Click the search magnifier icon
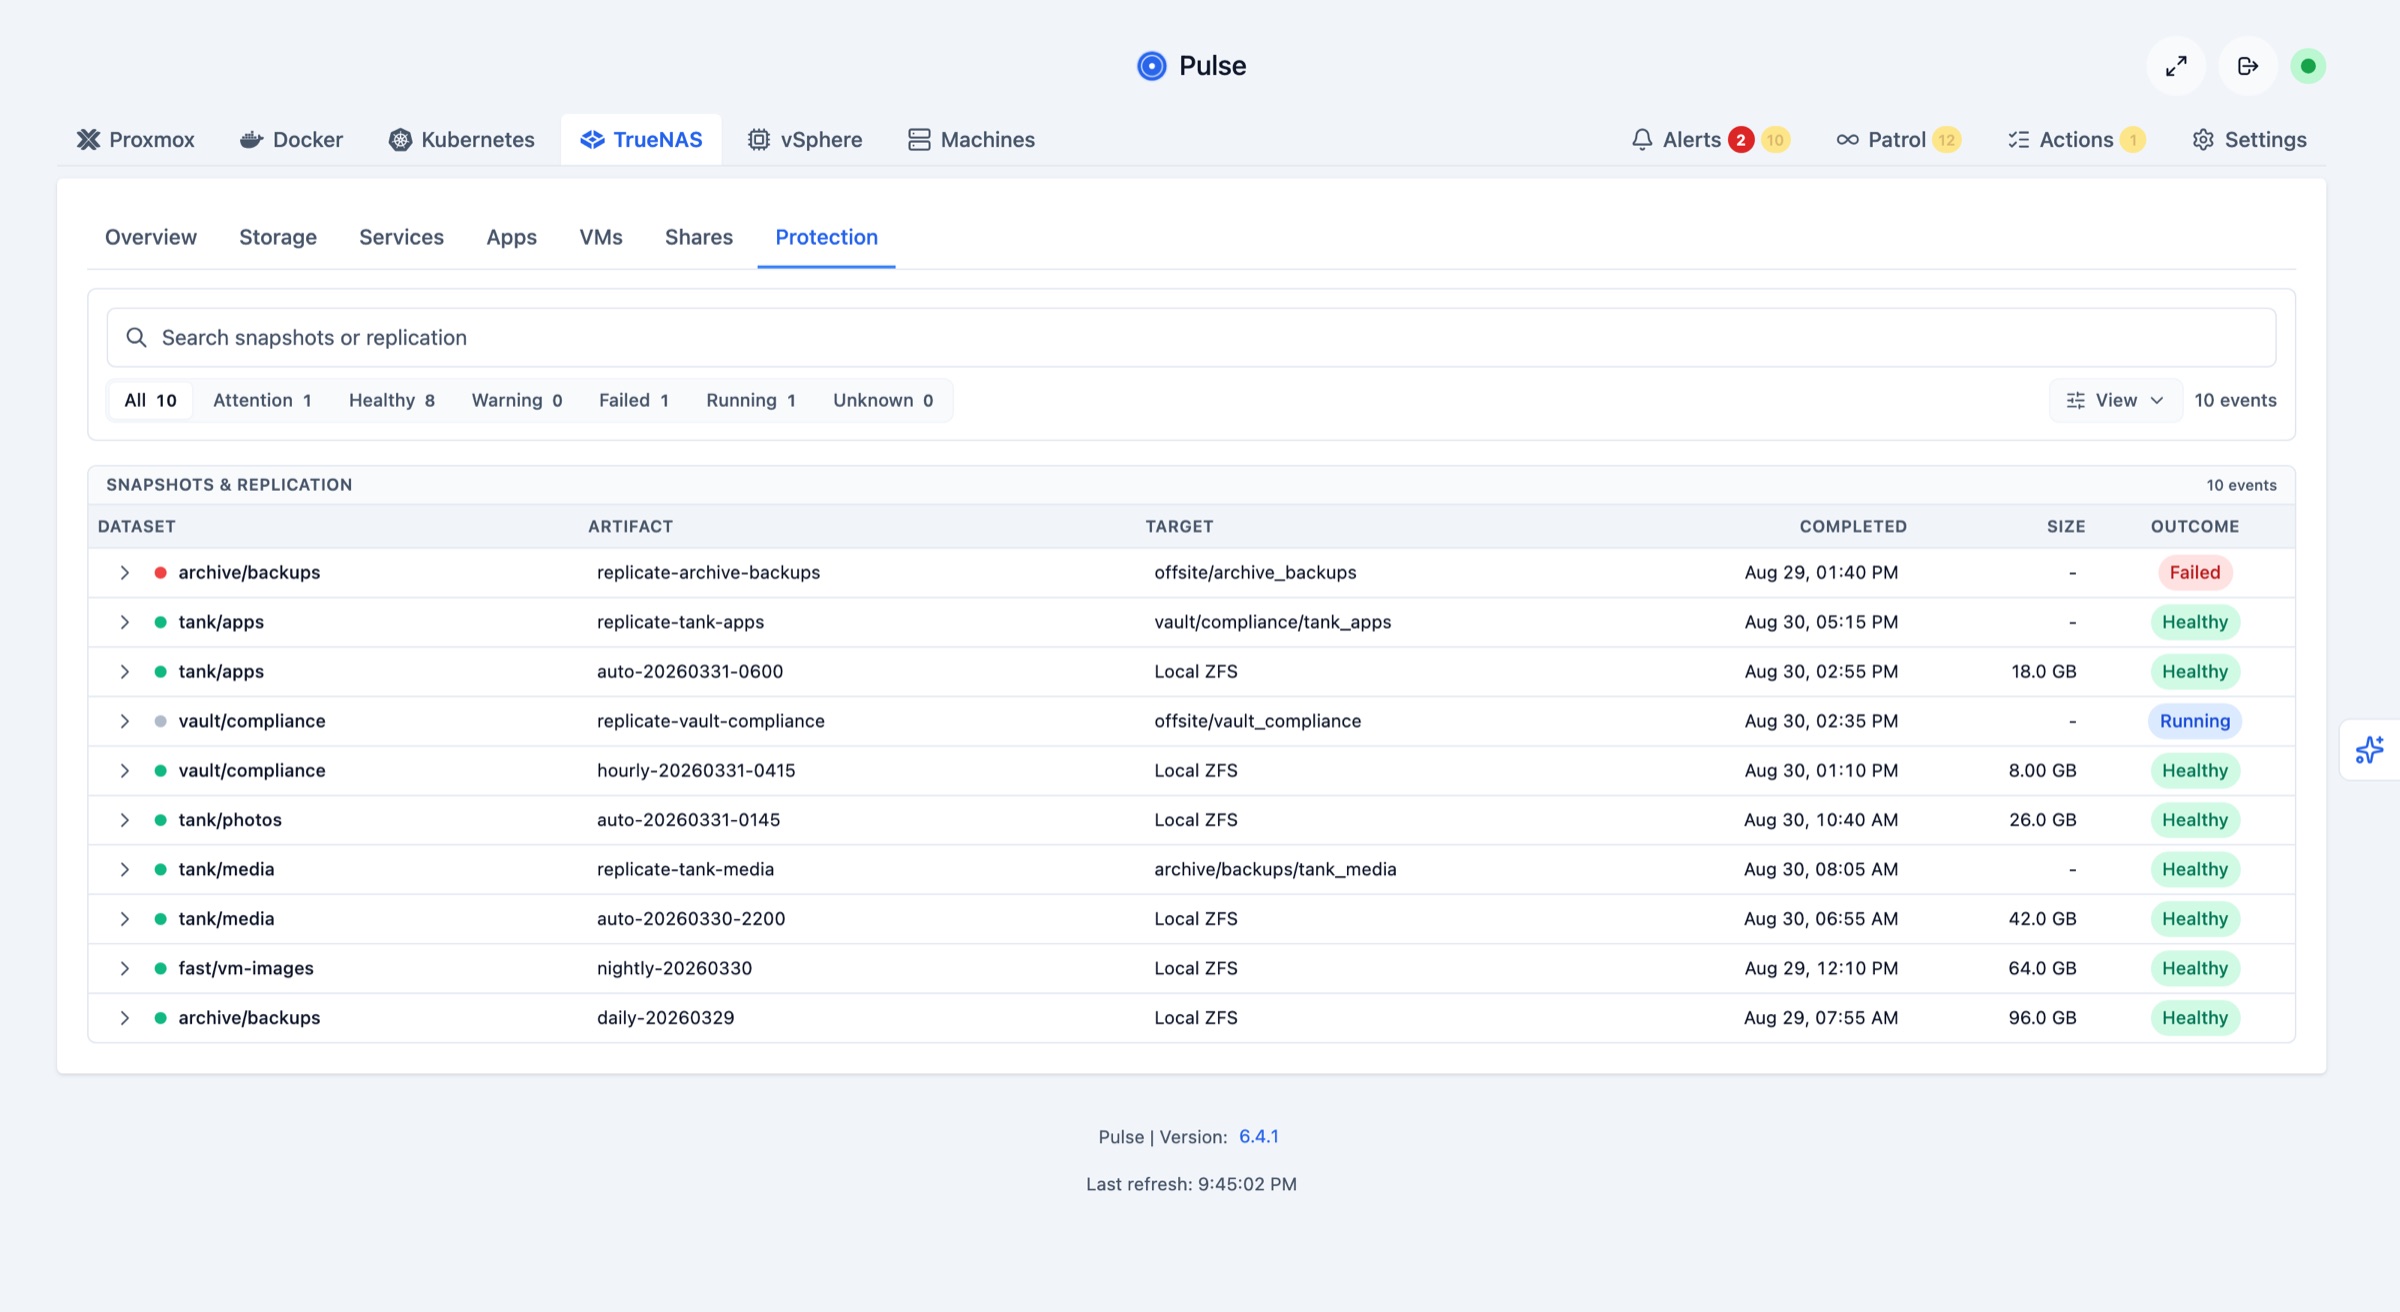 pyautogui.click(x=137, y=338)
